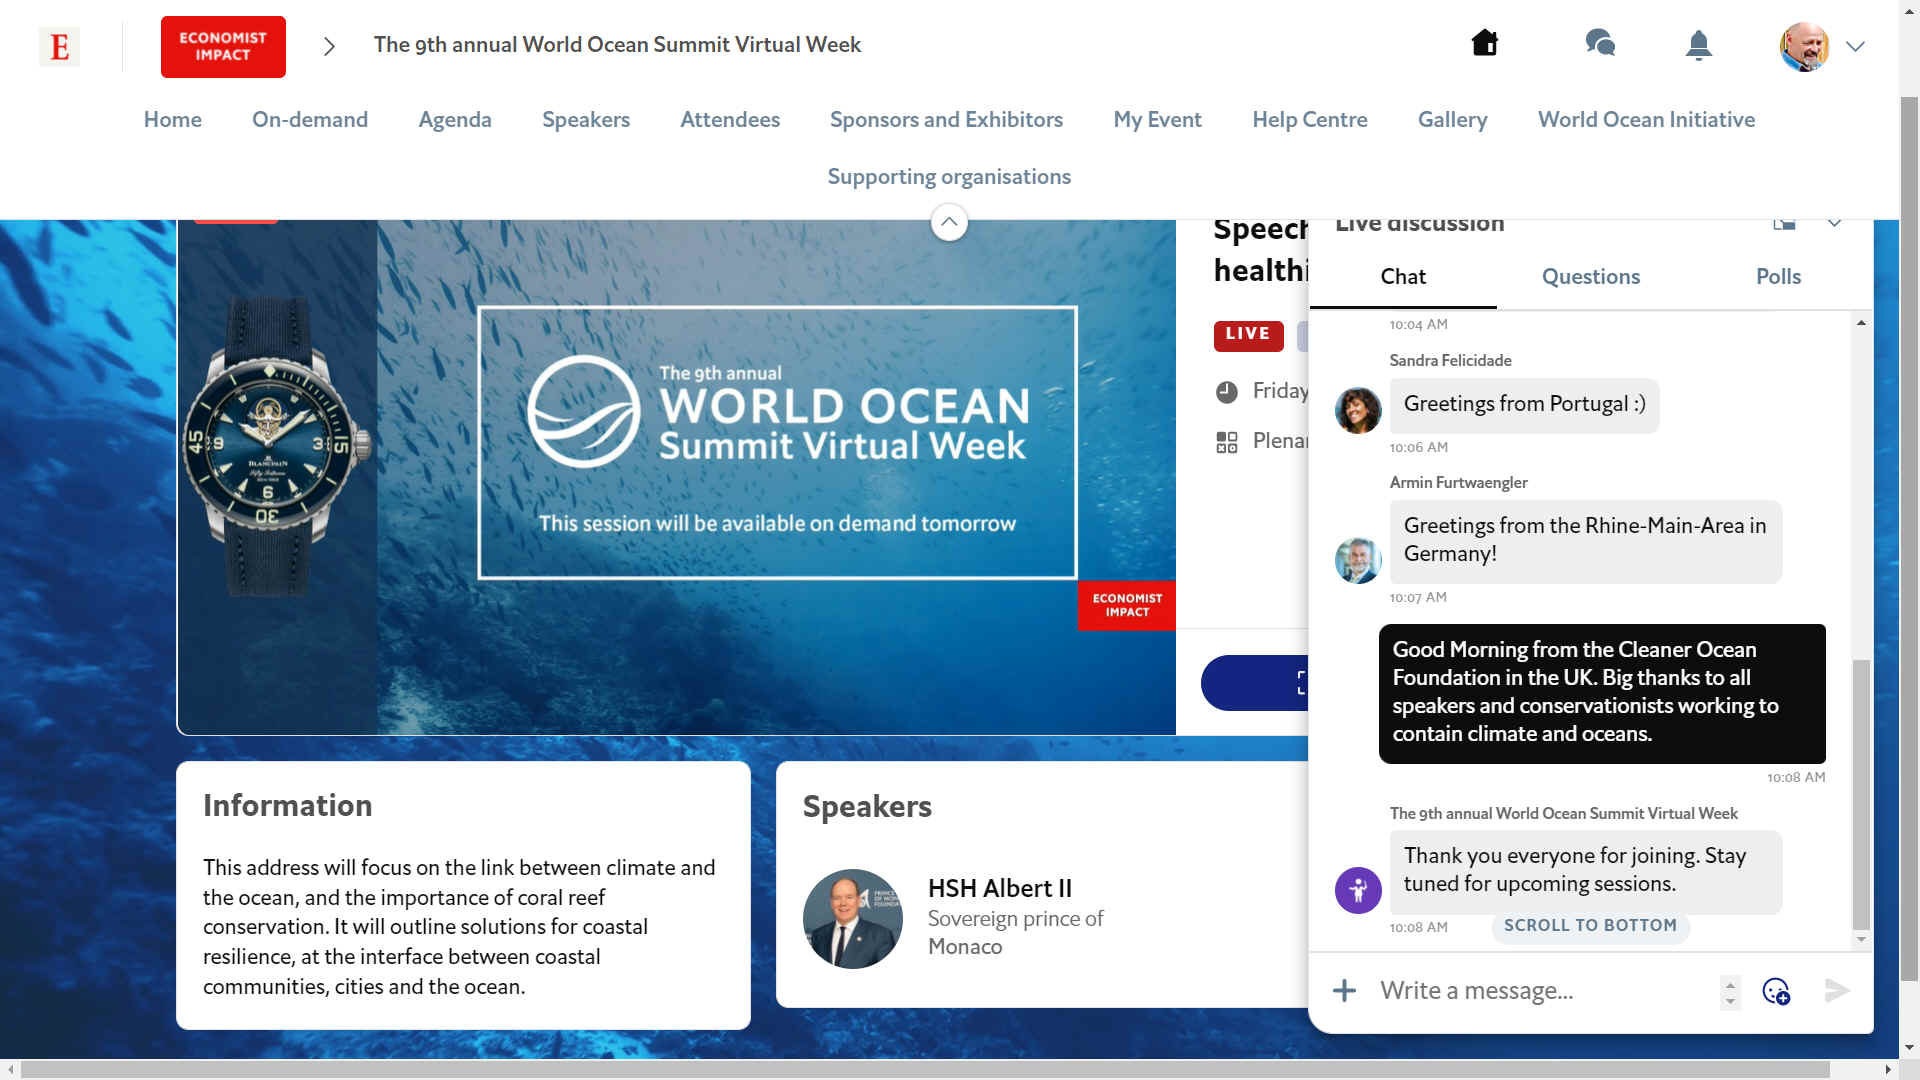Viewport: 1920px width, 1080px height.
Task: Open the Economist Impact red logo
Action: tap(223, 47)
